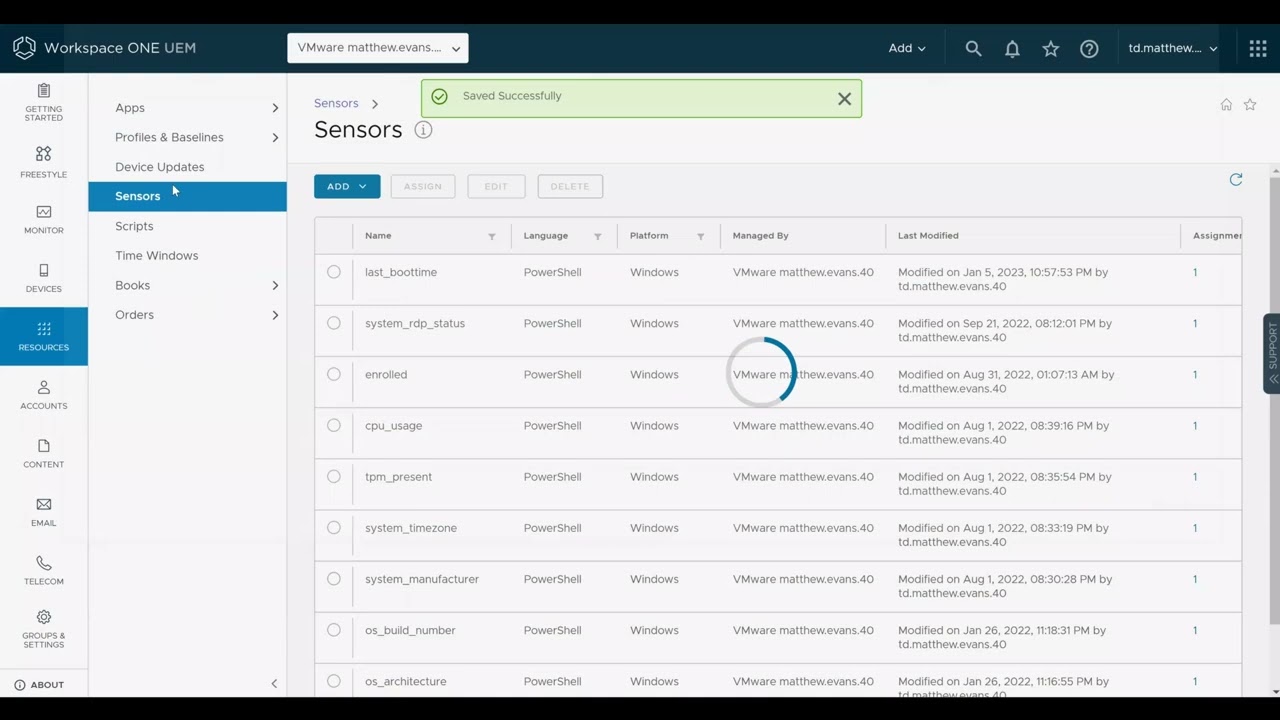Image resolution: width=1280 pixels, height=720 pixels.
Task: Click the info icon beside Sensors title
Action: tap(423, 130)
